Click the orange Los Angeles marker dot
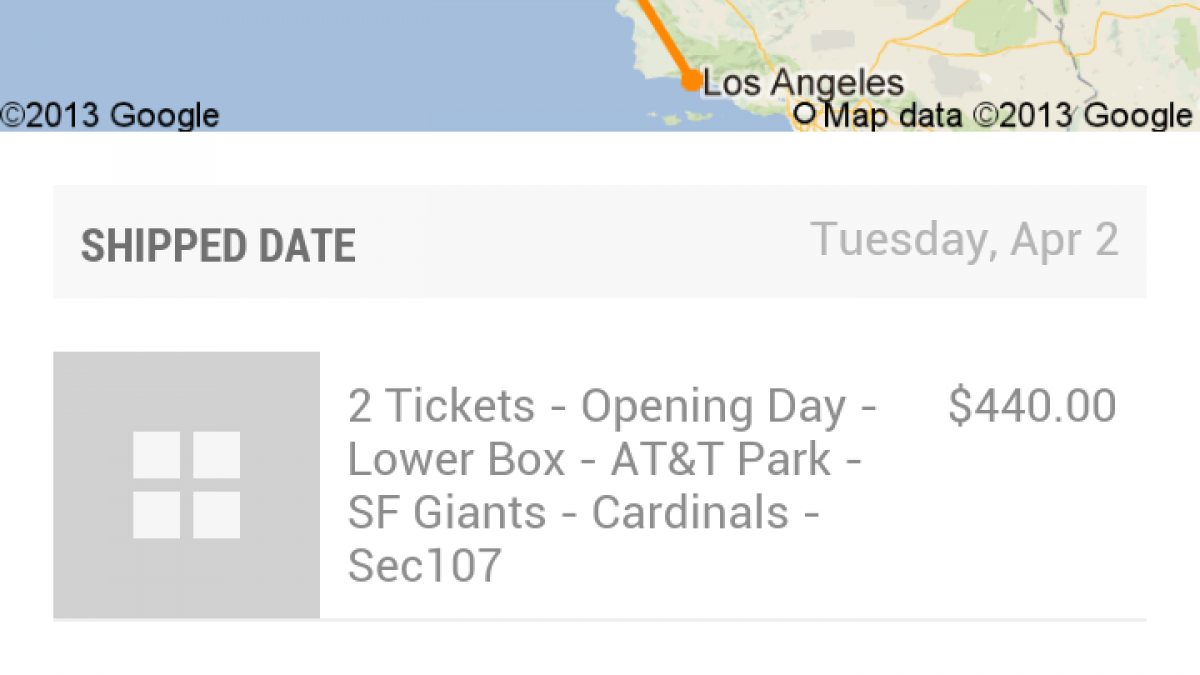 pyautogui.click(x=690, y=82)
